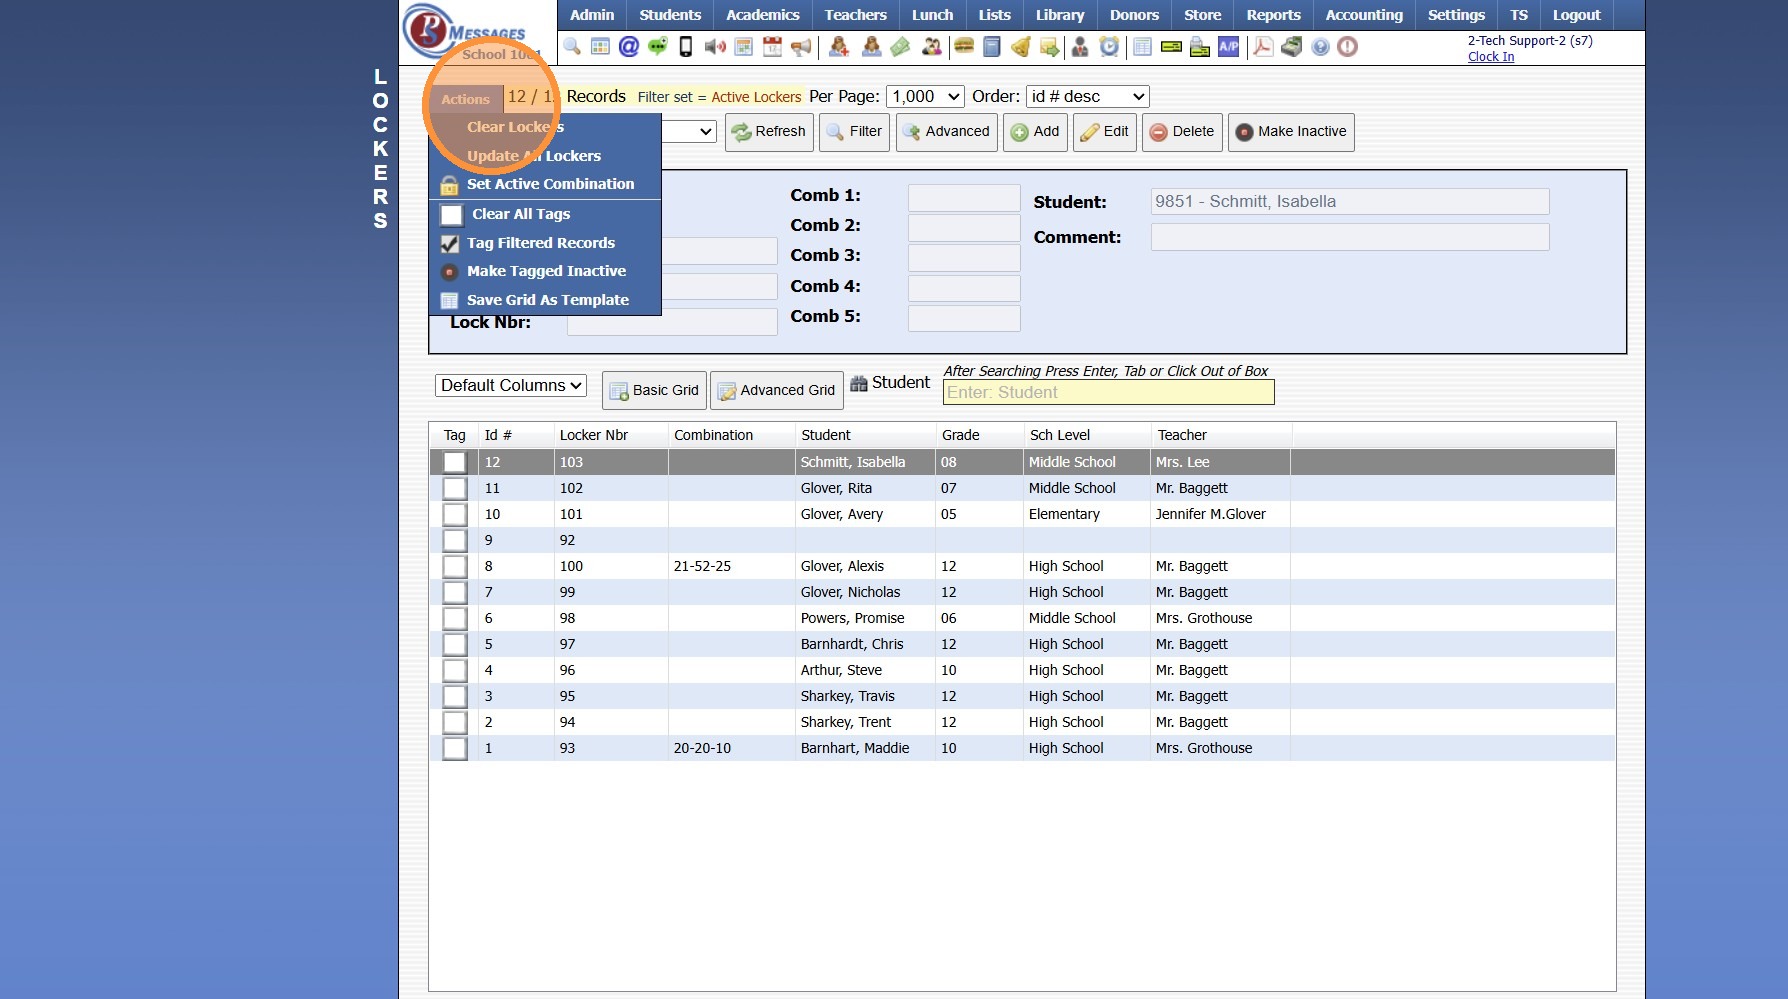Expand the Order 'id # desc' dropdown
Viewport: 1788px width, 999px height.
(1087, 97)
